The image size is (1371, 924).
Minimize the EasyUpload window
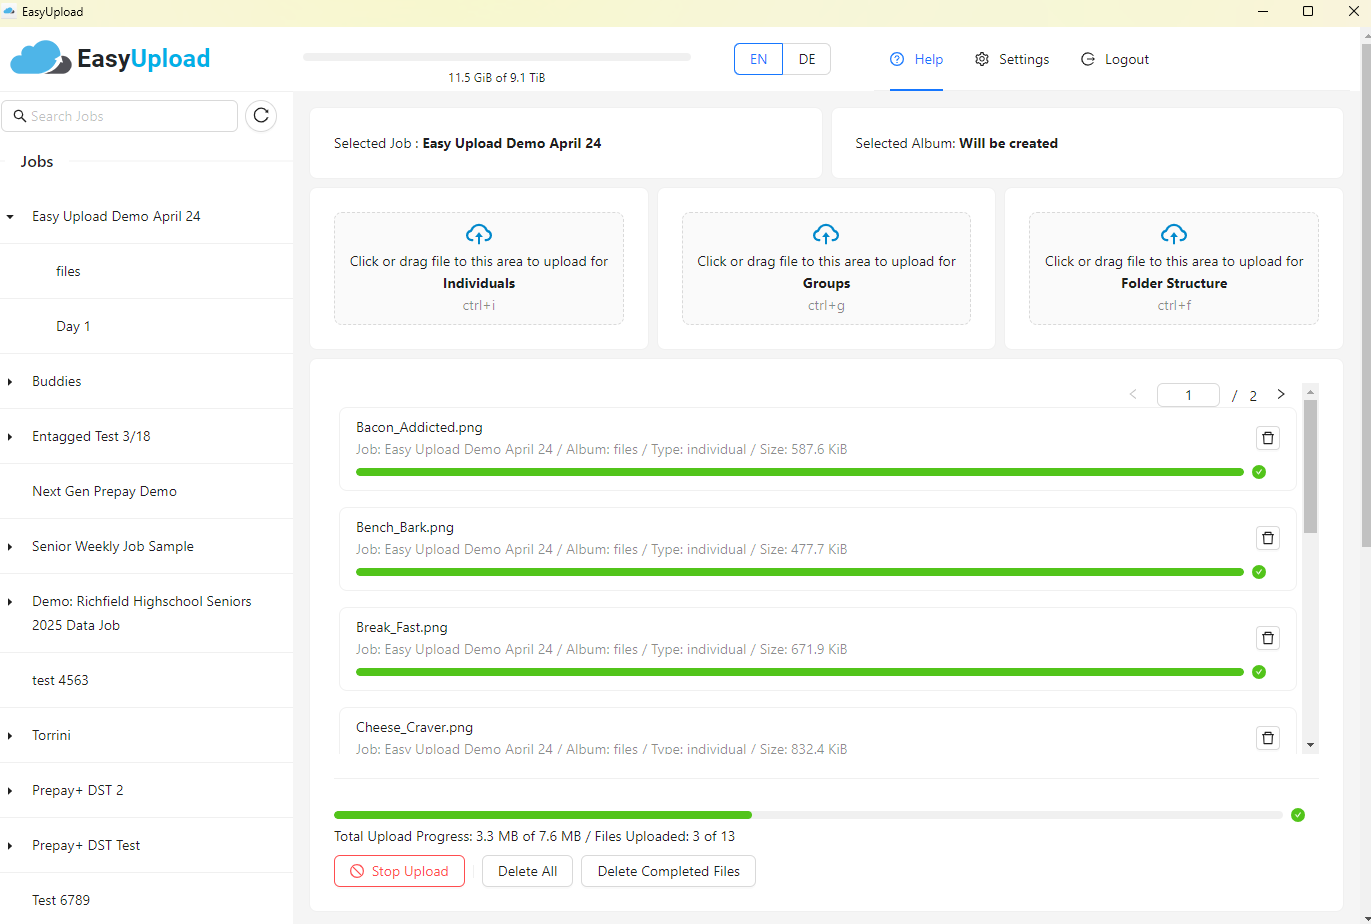(1262, 11)
